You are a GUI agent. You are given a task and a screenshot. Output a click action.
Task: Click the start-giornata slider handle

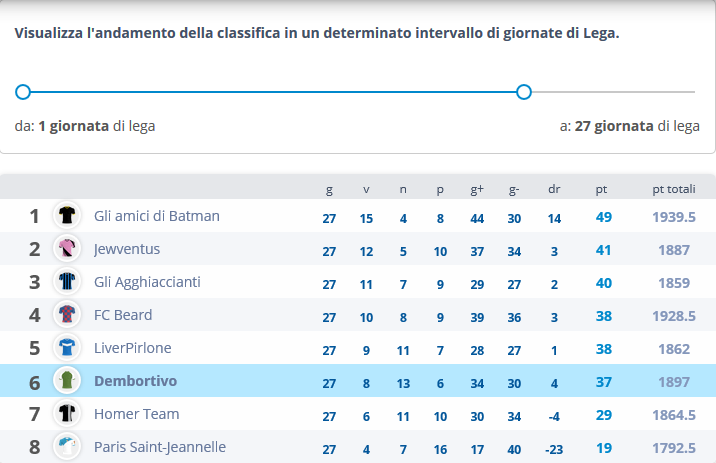click(x=23, y=92)
